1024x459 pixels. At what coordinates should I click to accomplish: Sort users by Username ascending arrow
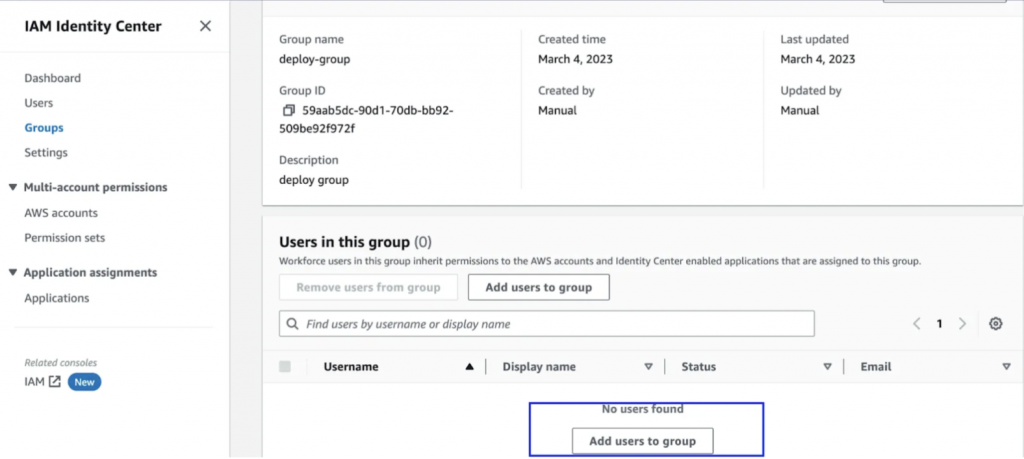pos(469,367)
